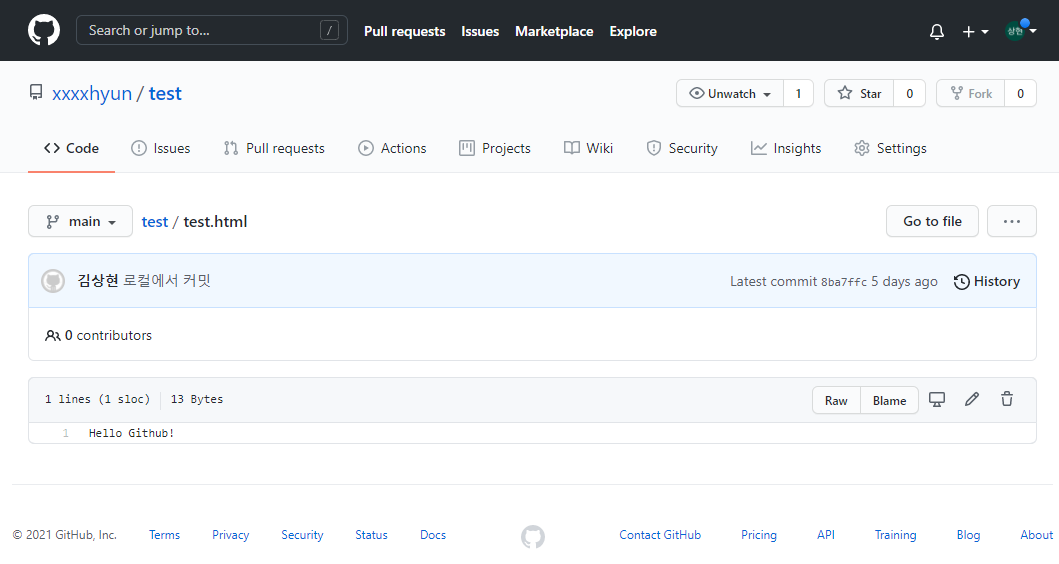Screen dimensions: 1059x564
Task: Expand the Unwatch dropdown
Action: coord(730,93)
